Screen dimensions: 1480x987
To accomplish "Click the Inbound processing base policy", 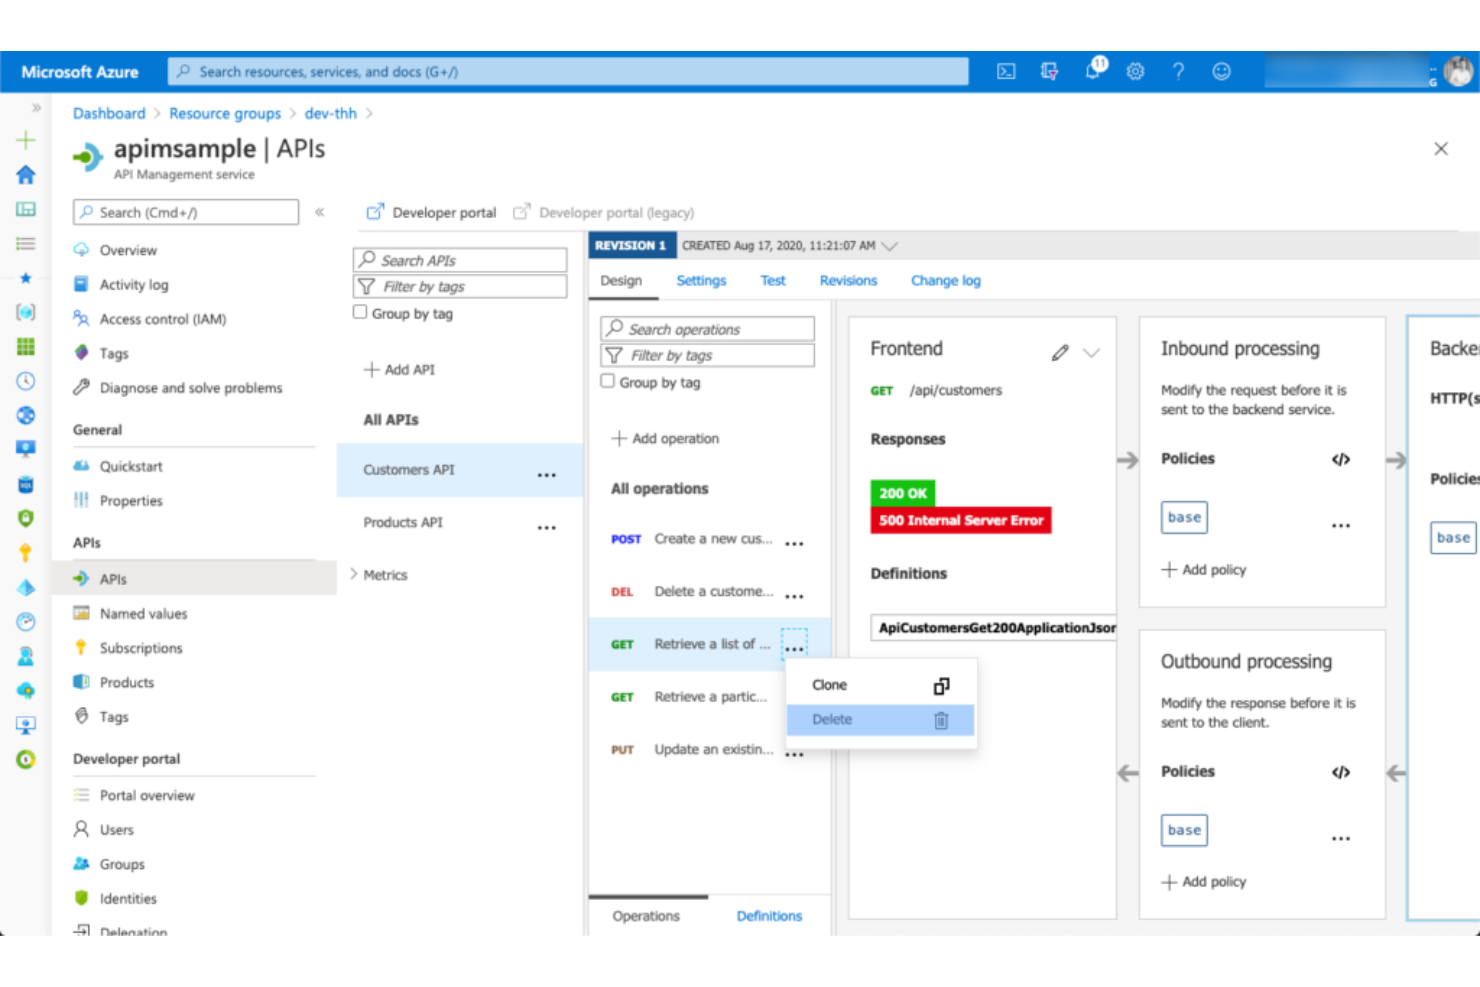I will [1184, 518].
